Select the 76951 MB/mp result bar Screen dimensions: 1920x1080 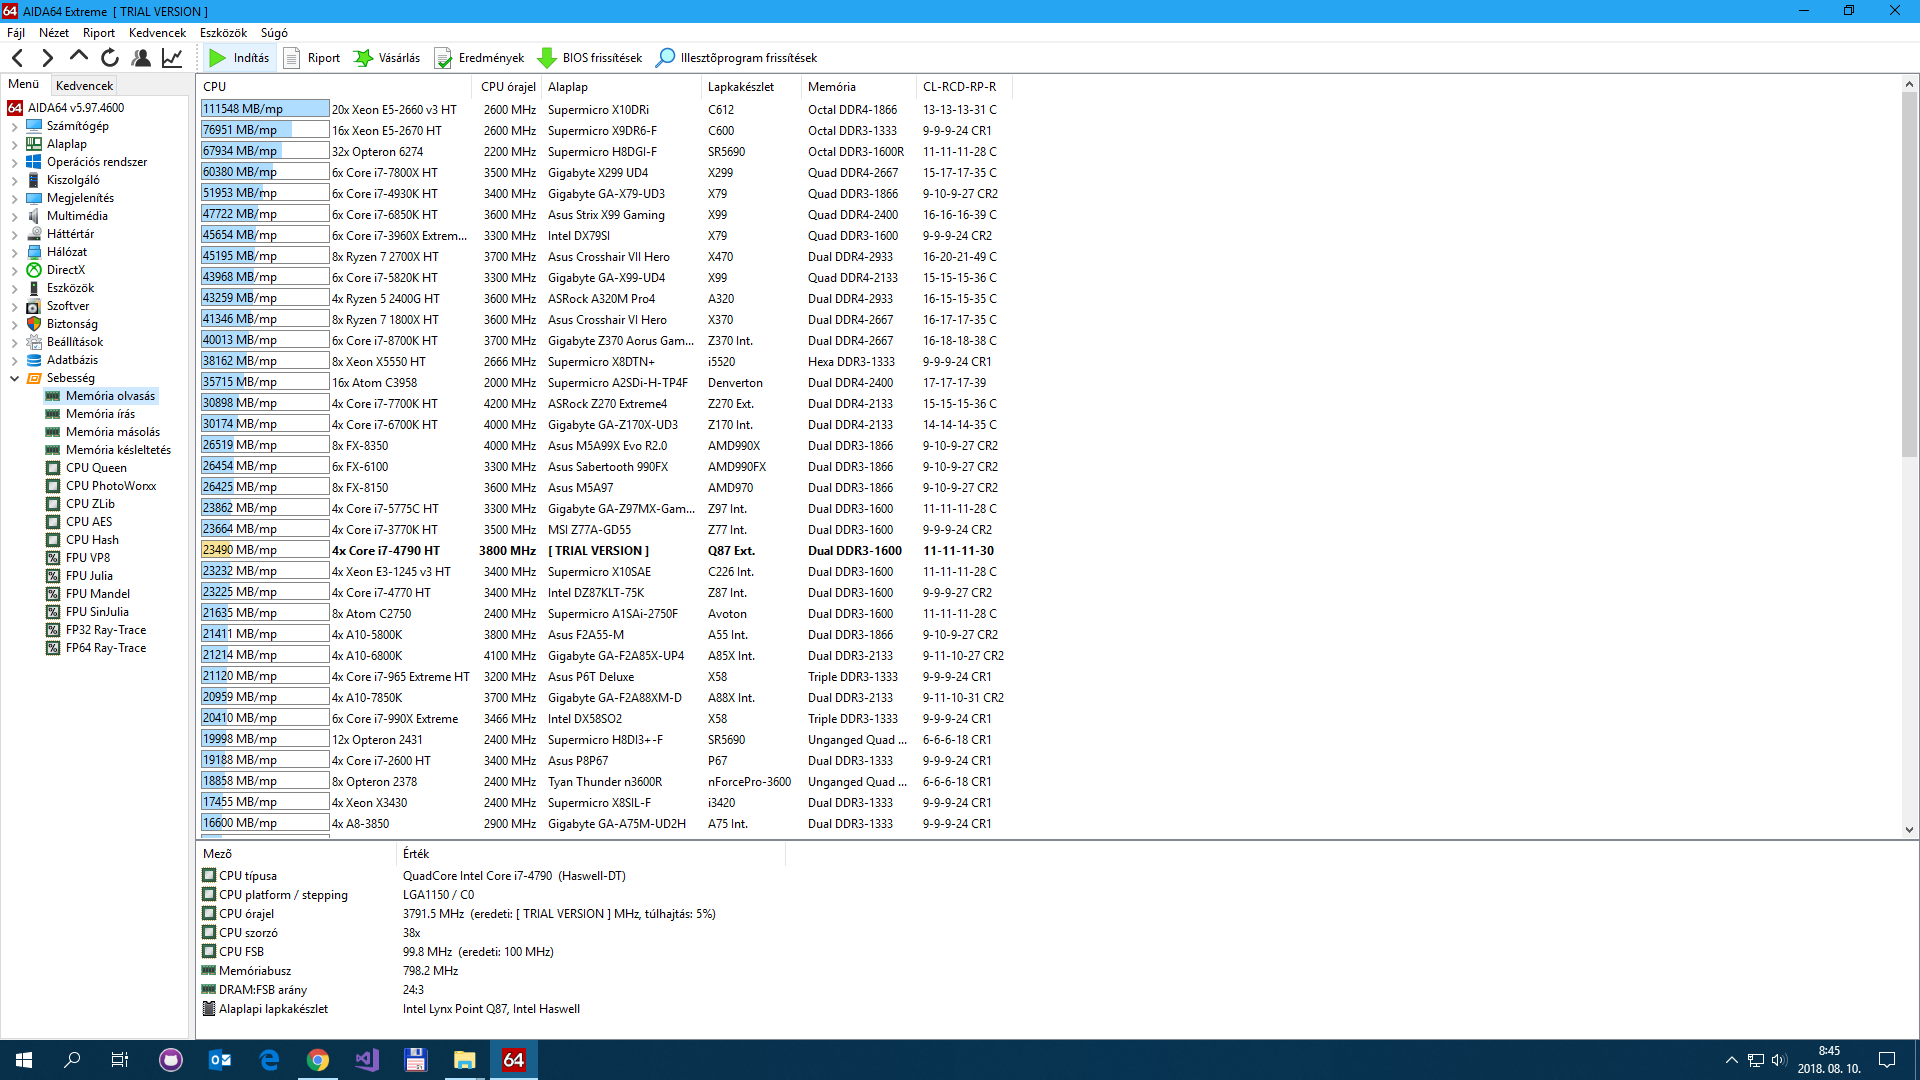pyautogui.click(x=265, y=130)
